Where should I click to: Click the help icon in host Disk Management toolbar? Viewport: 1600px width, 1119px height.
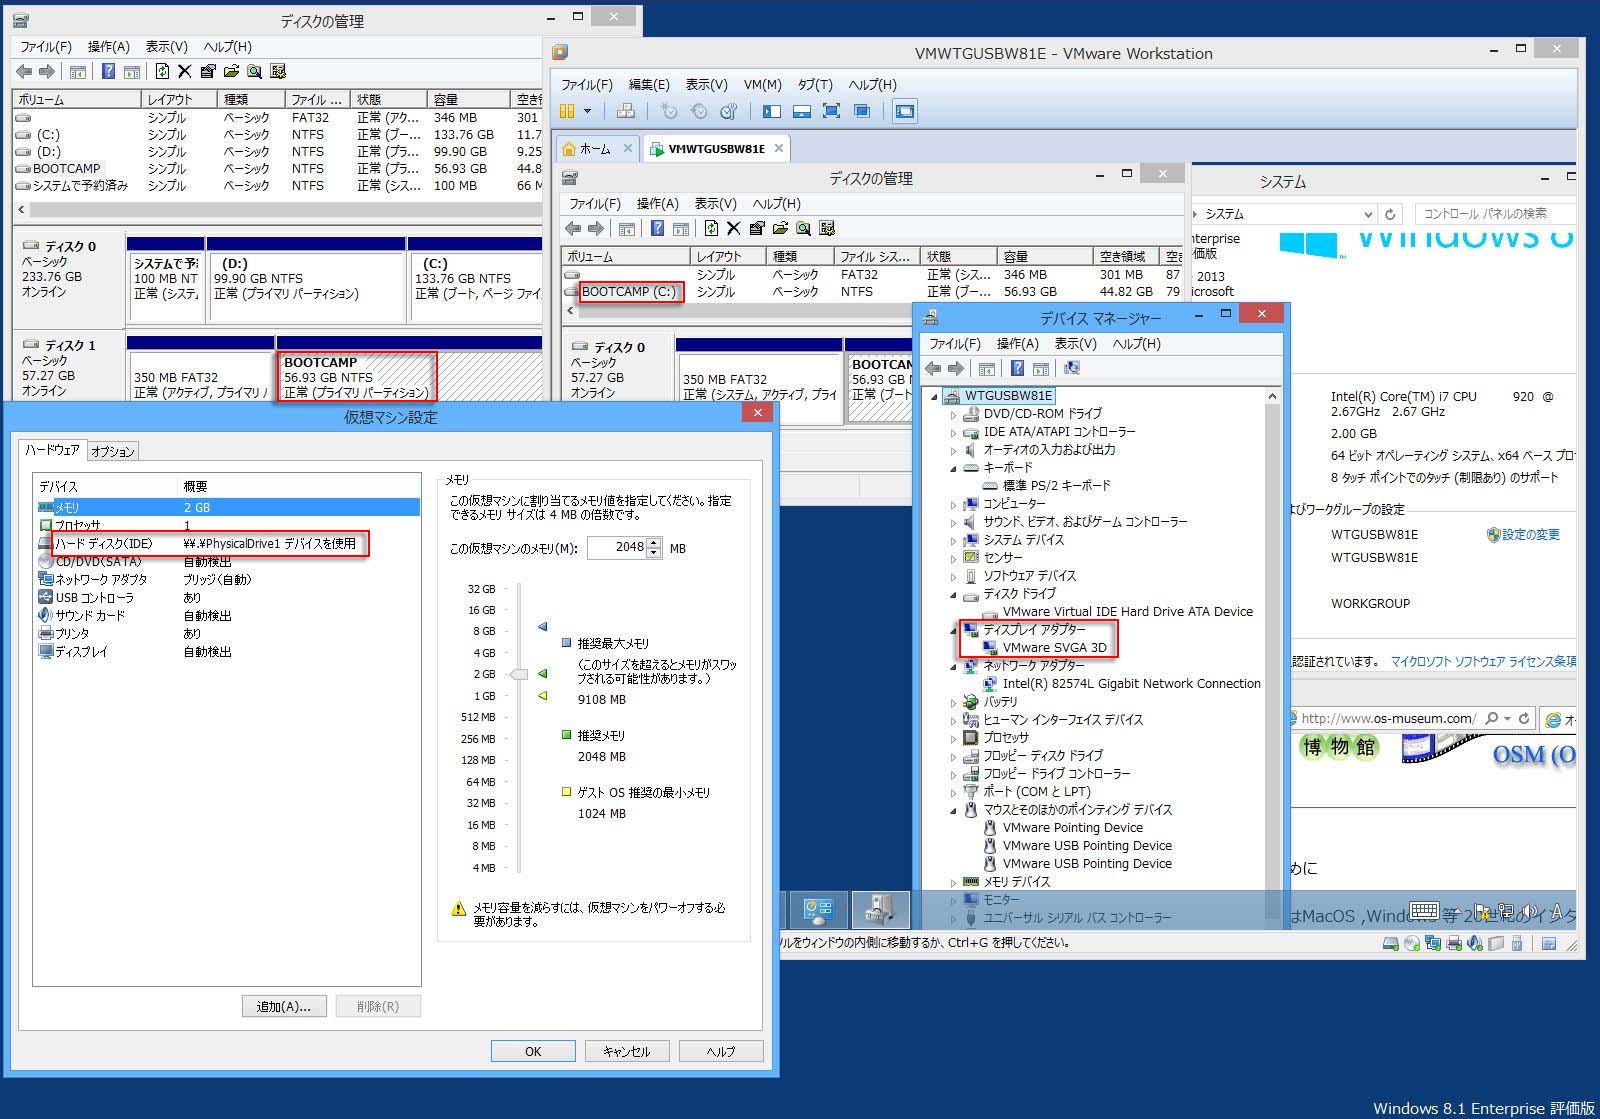point(108,71)
